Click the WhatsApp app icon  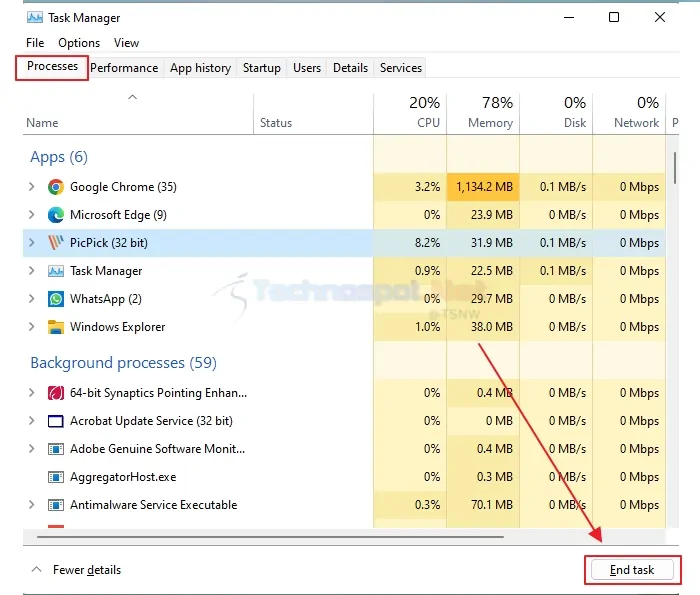click(56, 299)
